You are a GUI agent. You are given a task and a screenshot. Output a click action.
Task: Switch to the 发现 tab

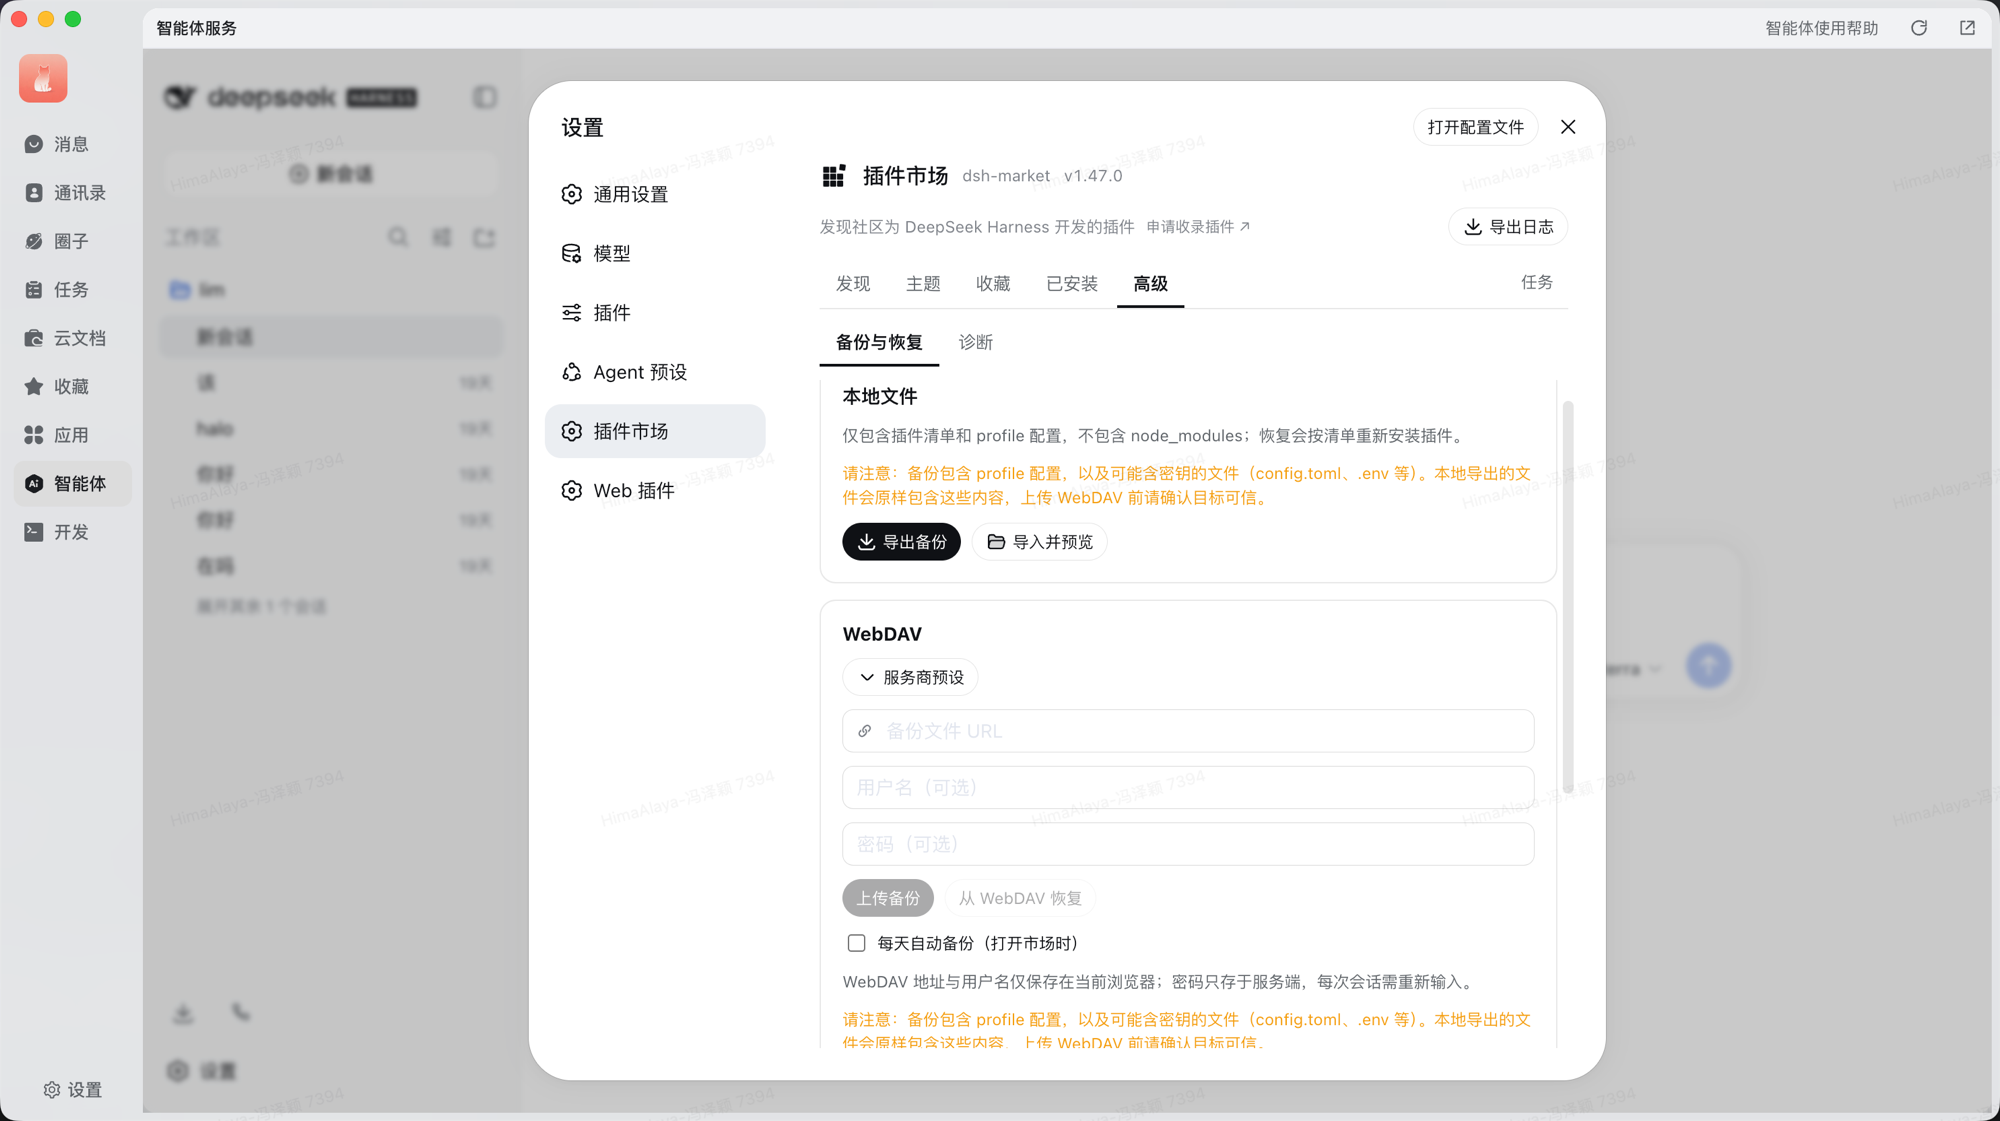pyautogui.click(x=853, y=284)
